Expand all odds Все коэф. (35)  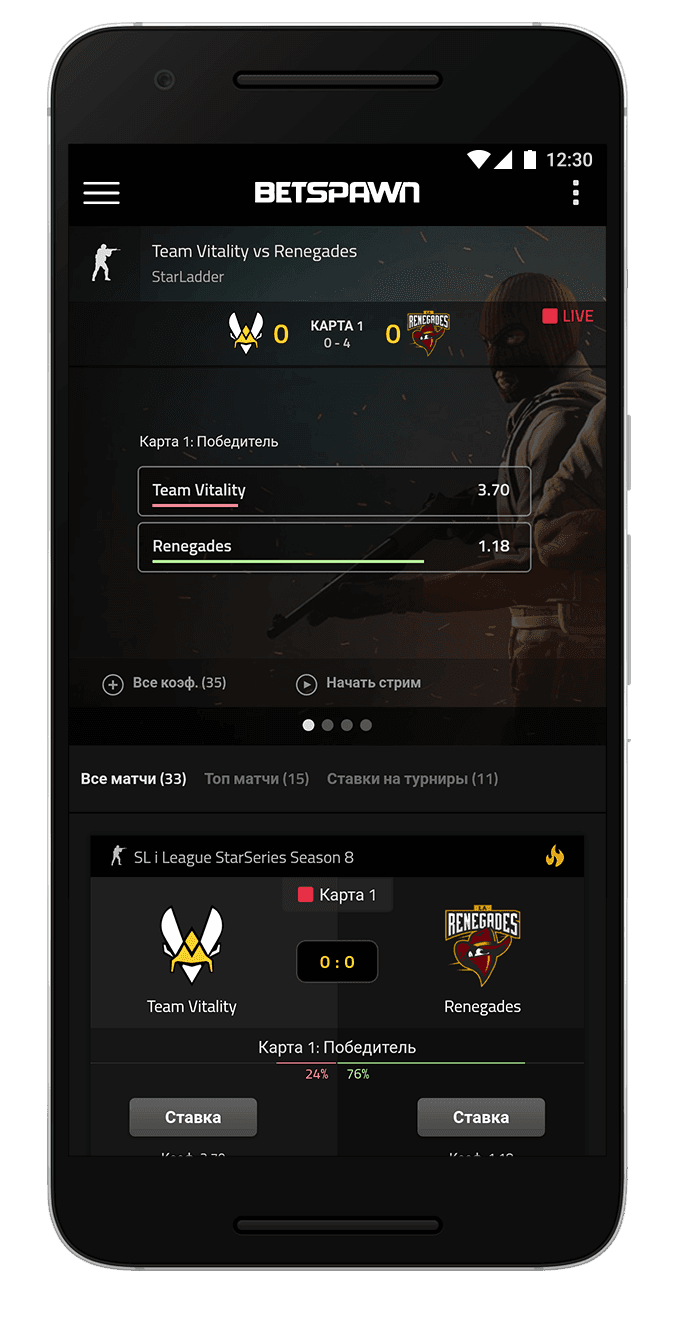(x=165, y=684)
